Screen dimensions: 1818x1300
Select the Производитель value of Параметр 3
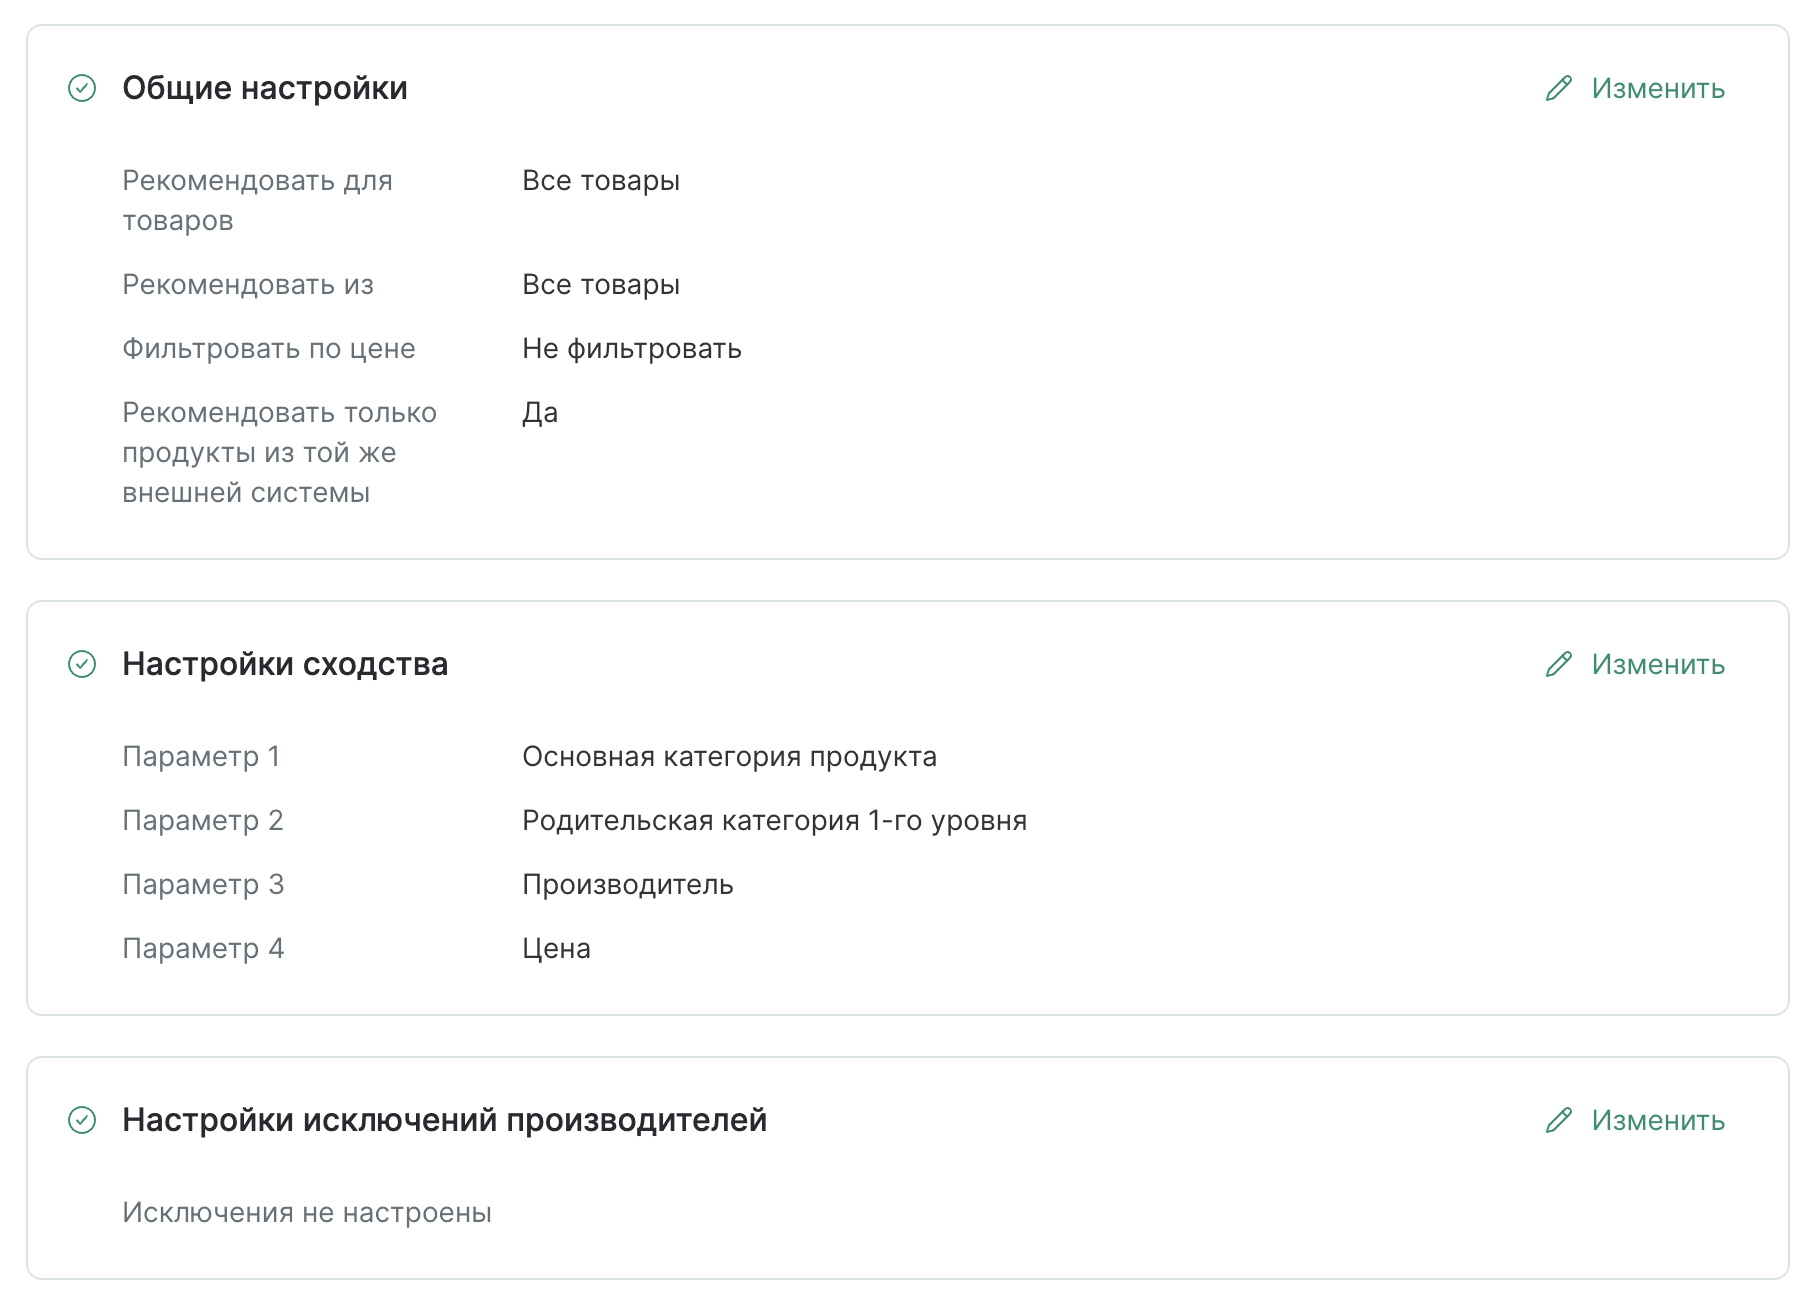click(x=627, y=884)
